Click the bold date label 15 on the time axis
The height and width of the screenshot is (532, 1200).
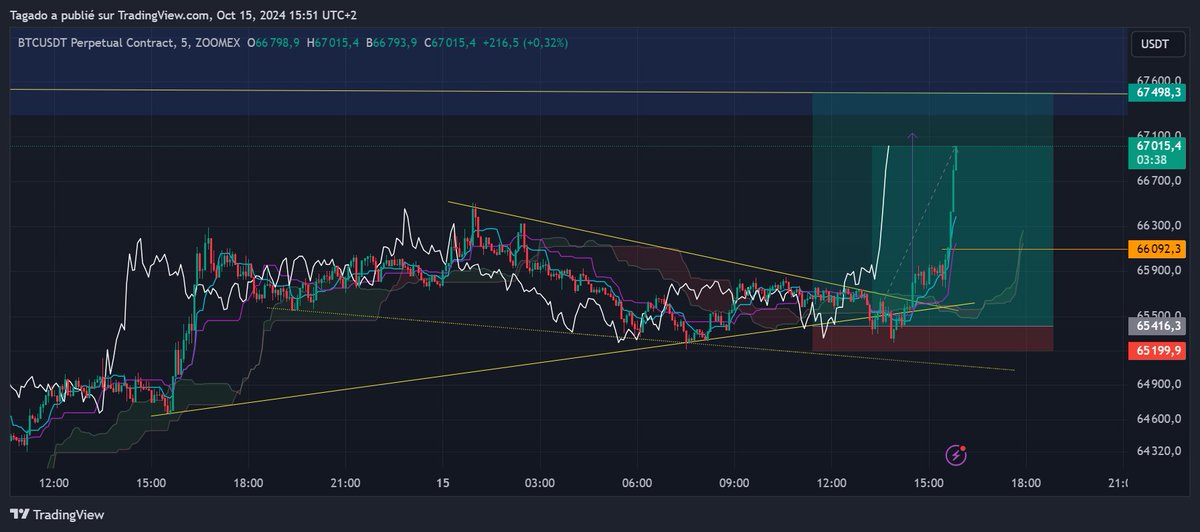(x=442, y=483)
